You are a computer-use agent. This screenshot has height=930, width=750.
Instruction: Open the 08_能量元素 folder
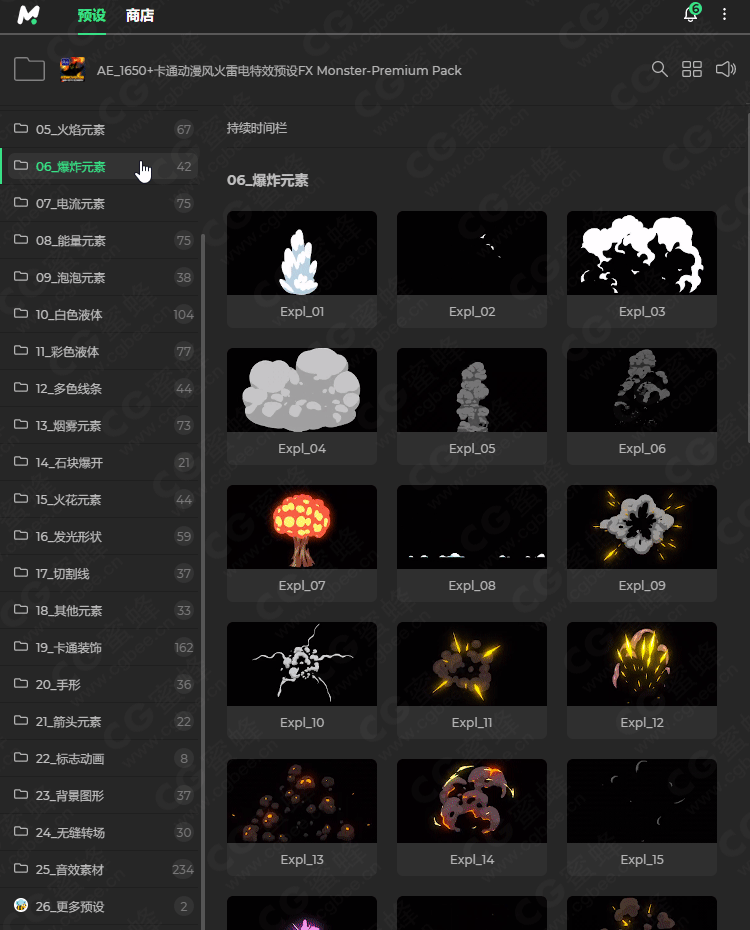click(100, 240)
